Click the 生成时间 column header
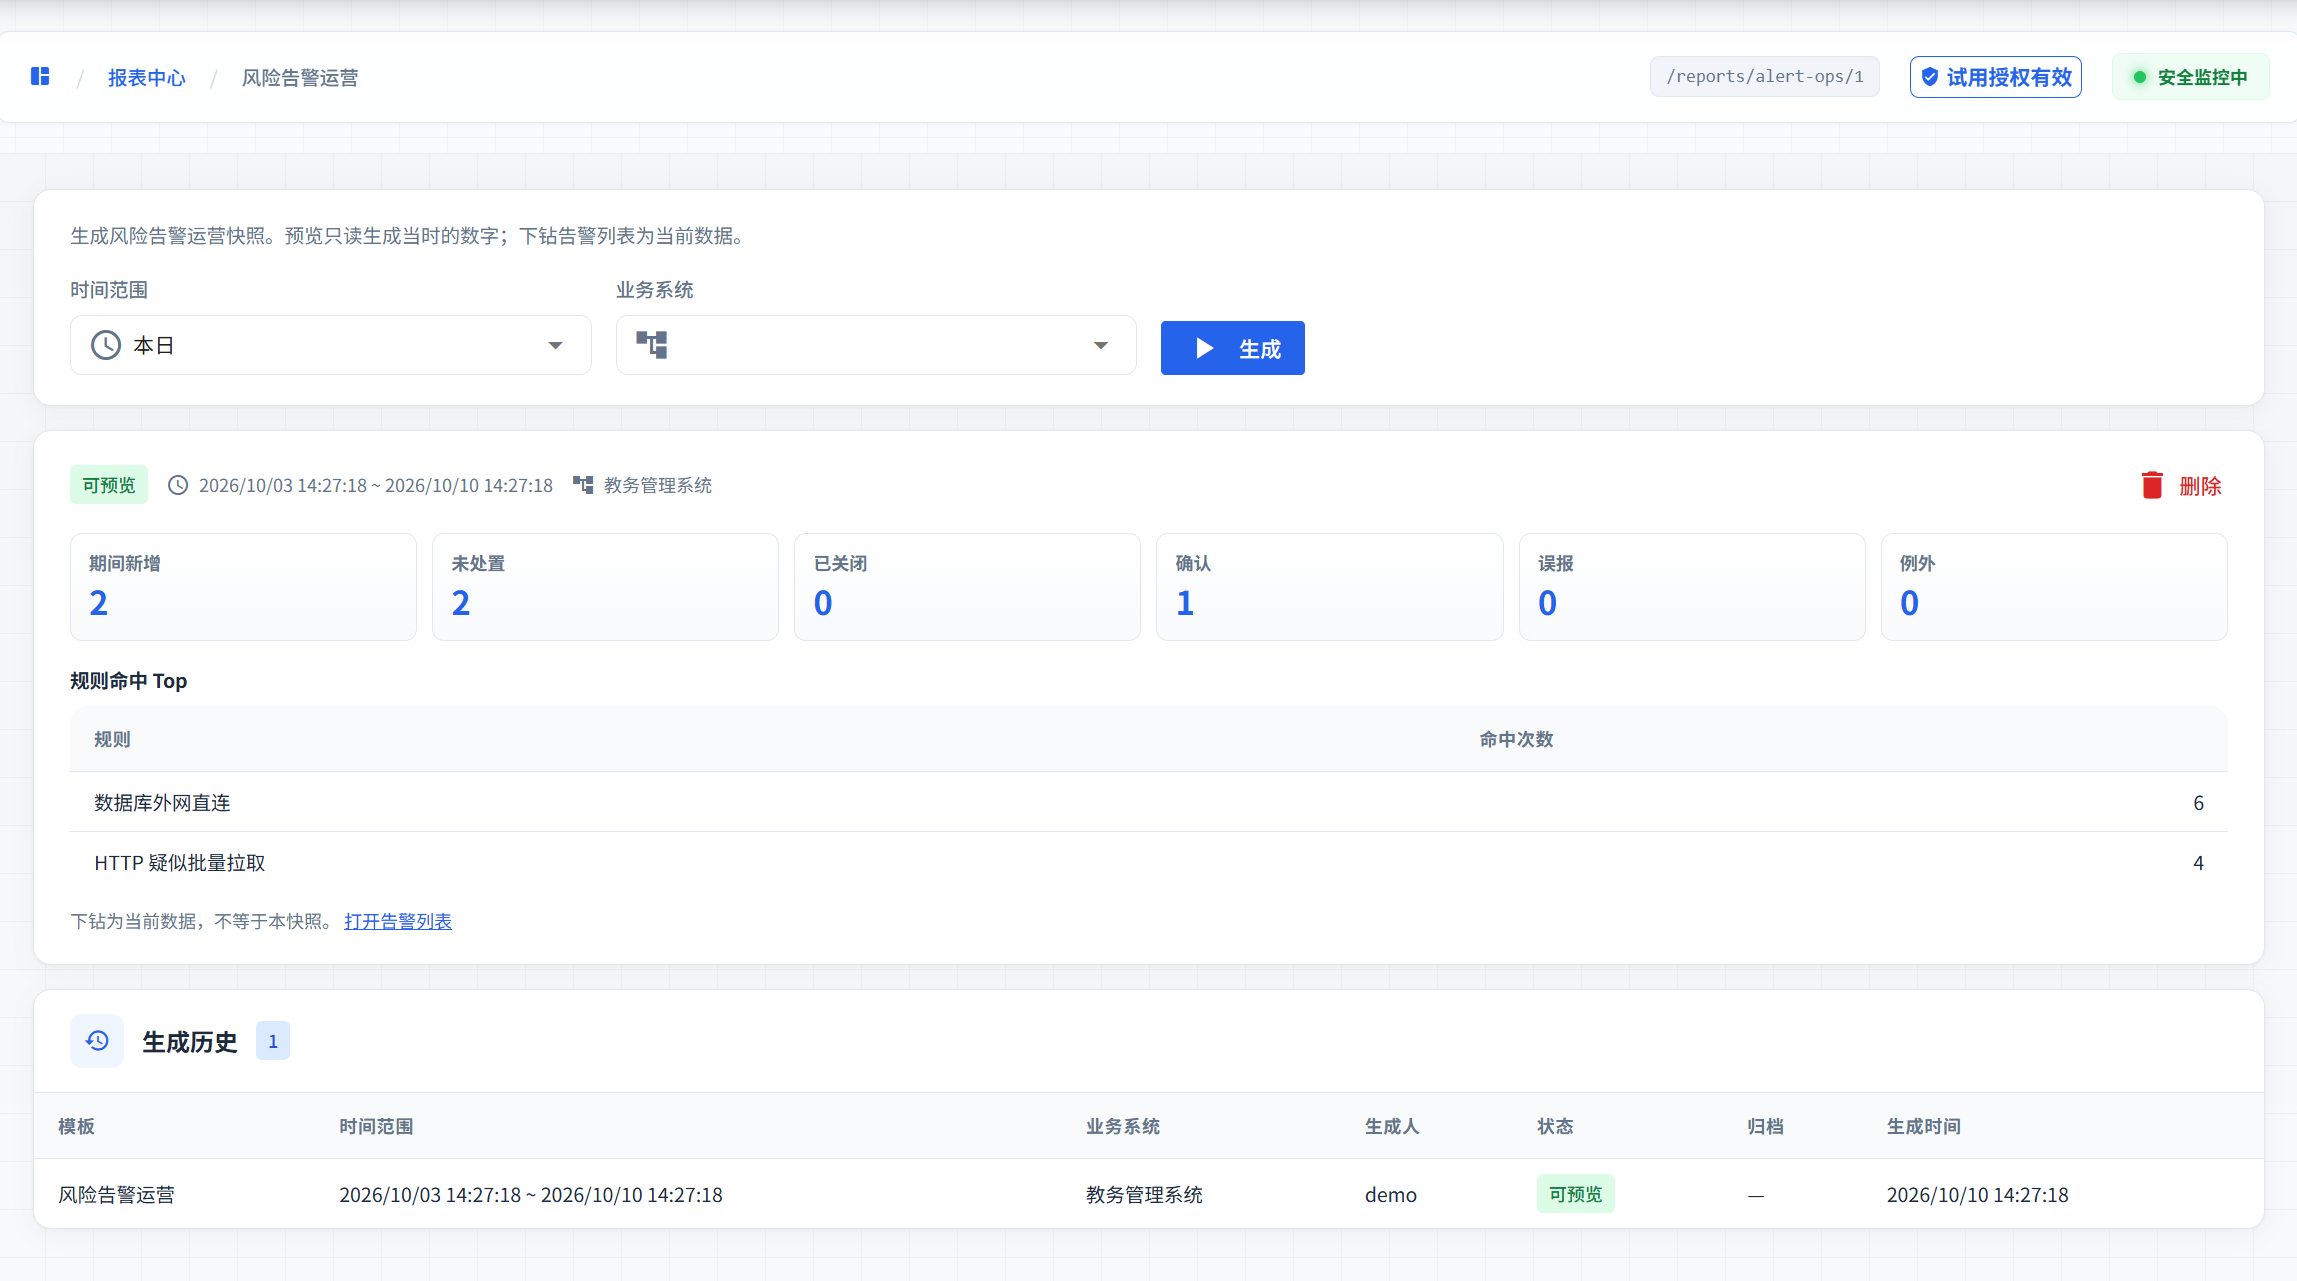The image size is (2297, 1281). [x=1924, y=1126]
